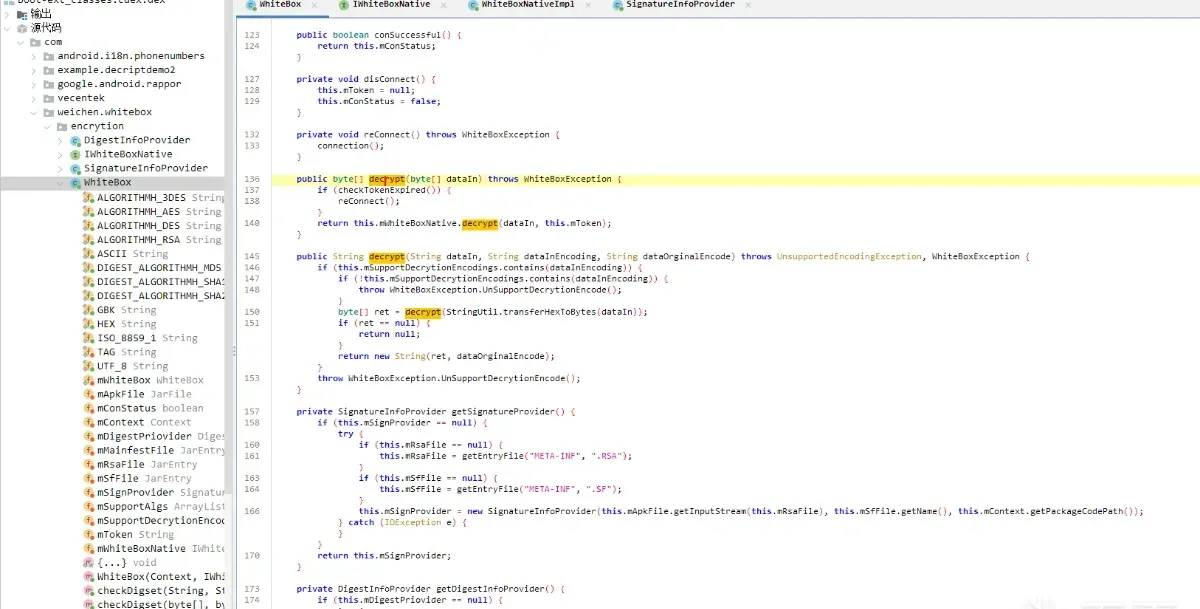This screenshot has width=1200, height=609.
Task: Click connection() call on line 133
Action: pos(350,145)
